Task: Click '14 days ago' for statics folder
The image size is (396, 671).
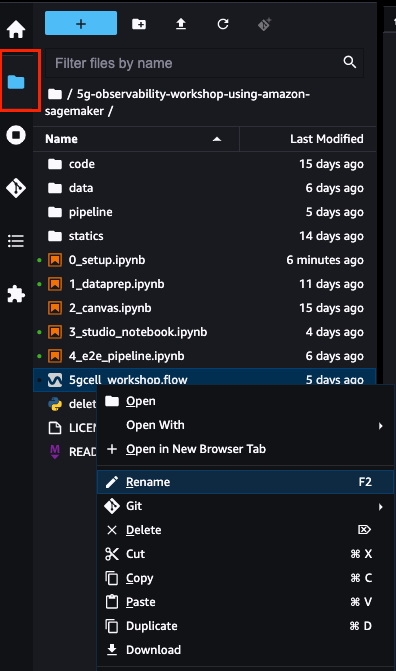Action: click(x=331, y=236)
